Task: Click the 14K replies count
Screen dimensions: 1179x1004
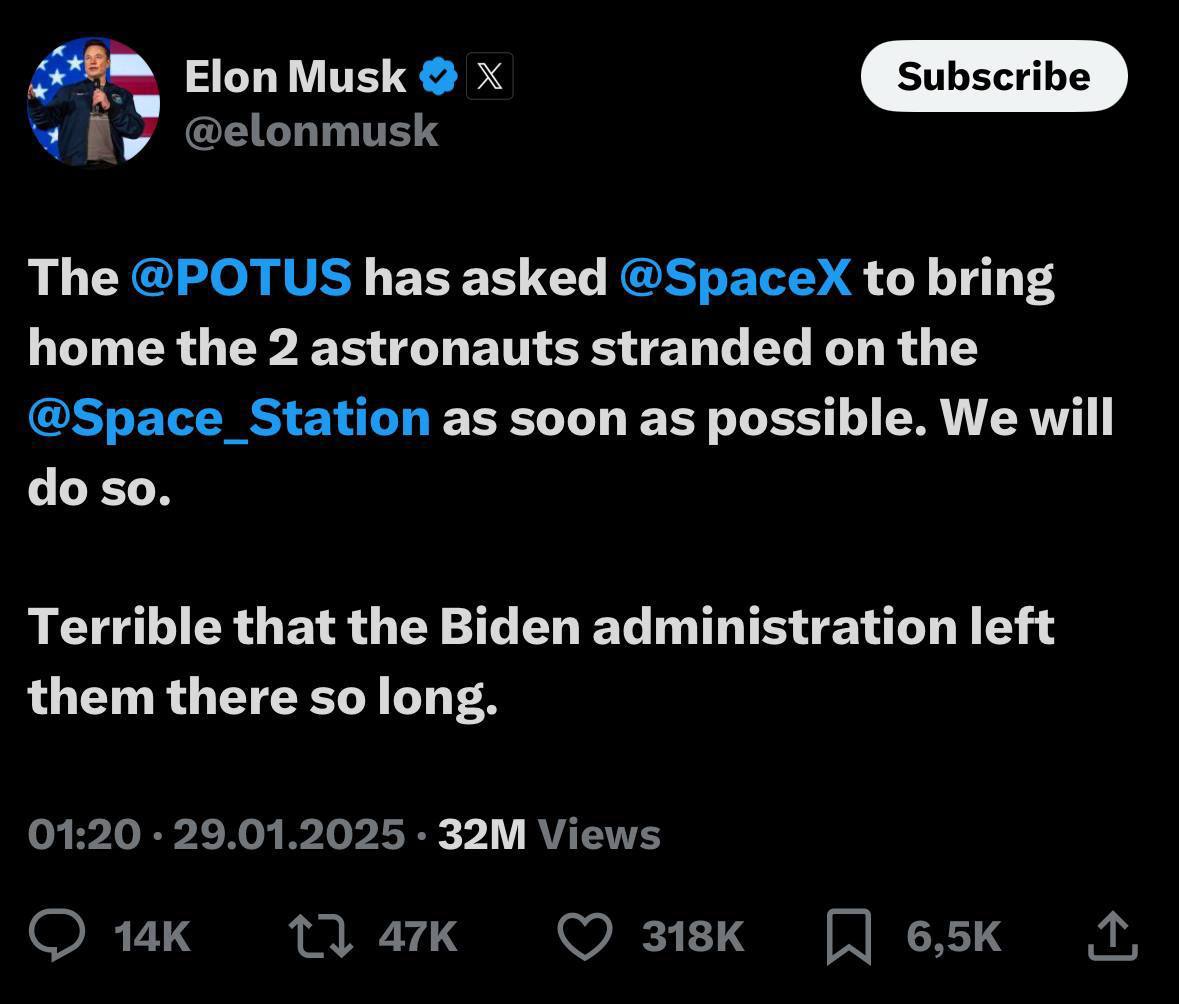Action: pyautogui.click(x=152, y=937)
